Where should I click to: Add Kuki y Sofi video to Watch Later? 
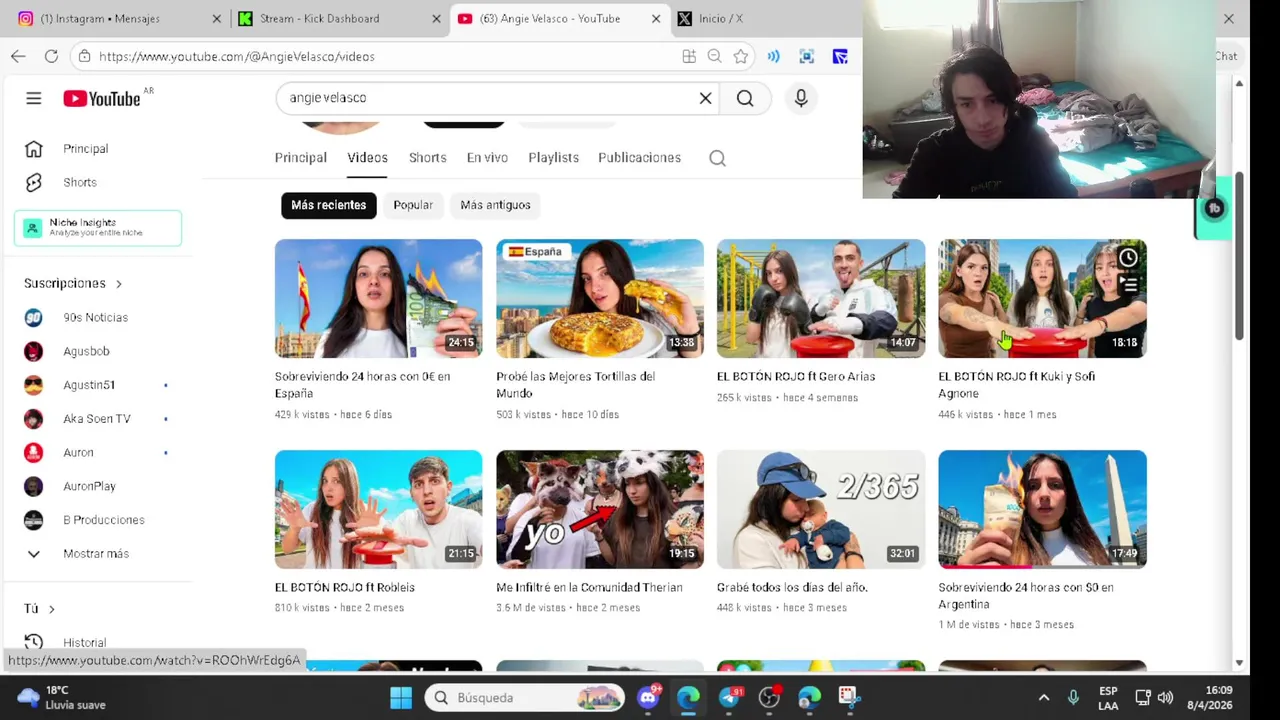[x=1128, y=259]
